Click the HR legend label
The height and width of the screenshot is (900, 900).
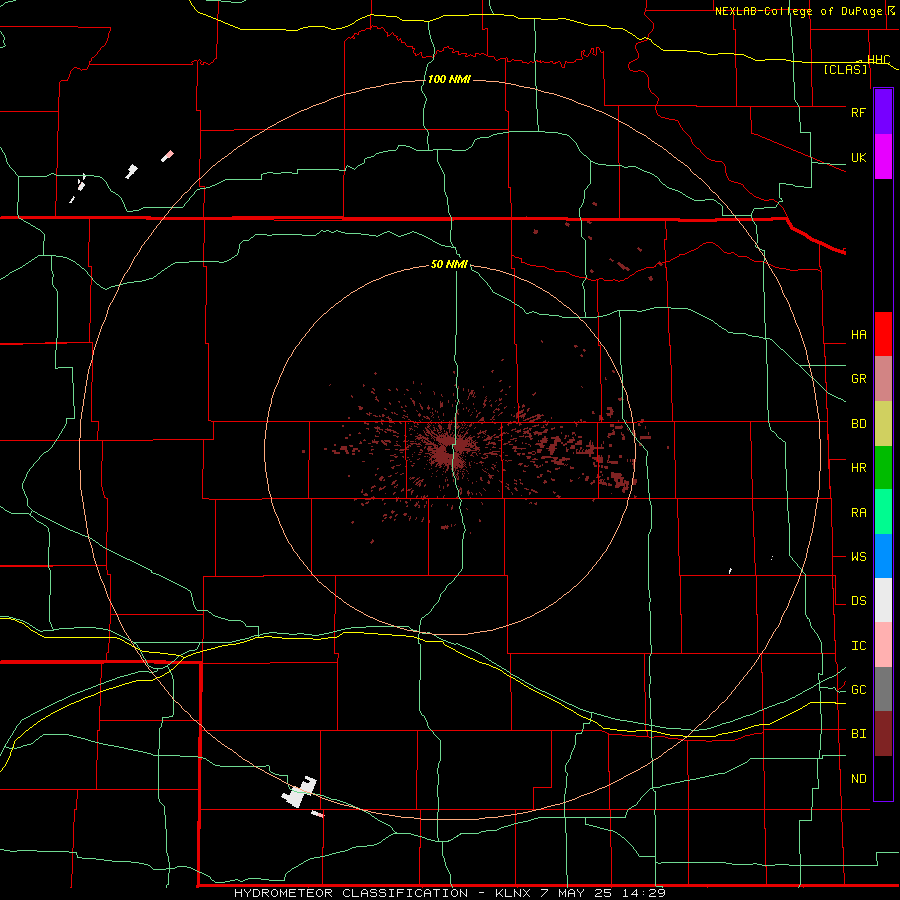[858, 468]
